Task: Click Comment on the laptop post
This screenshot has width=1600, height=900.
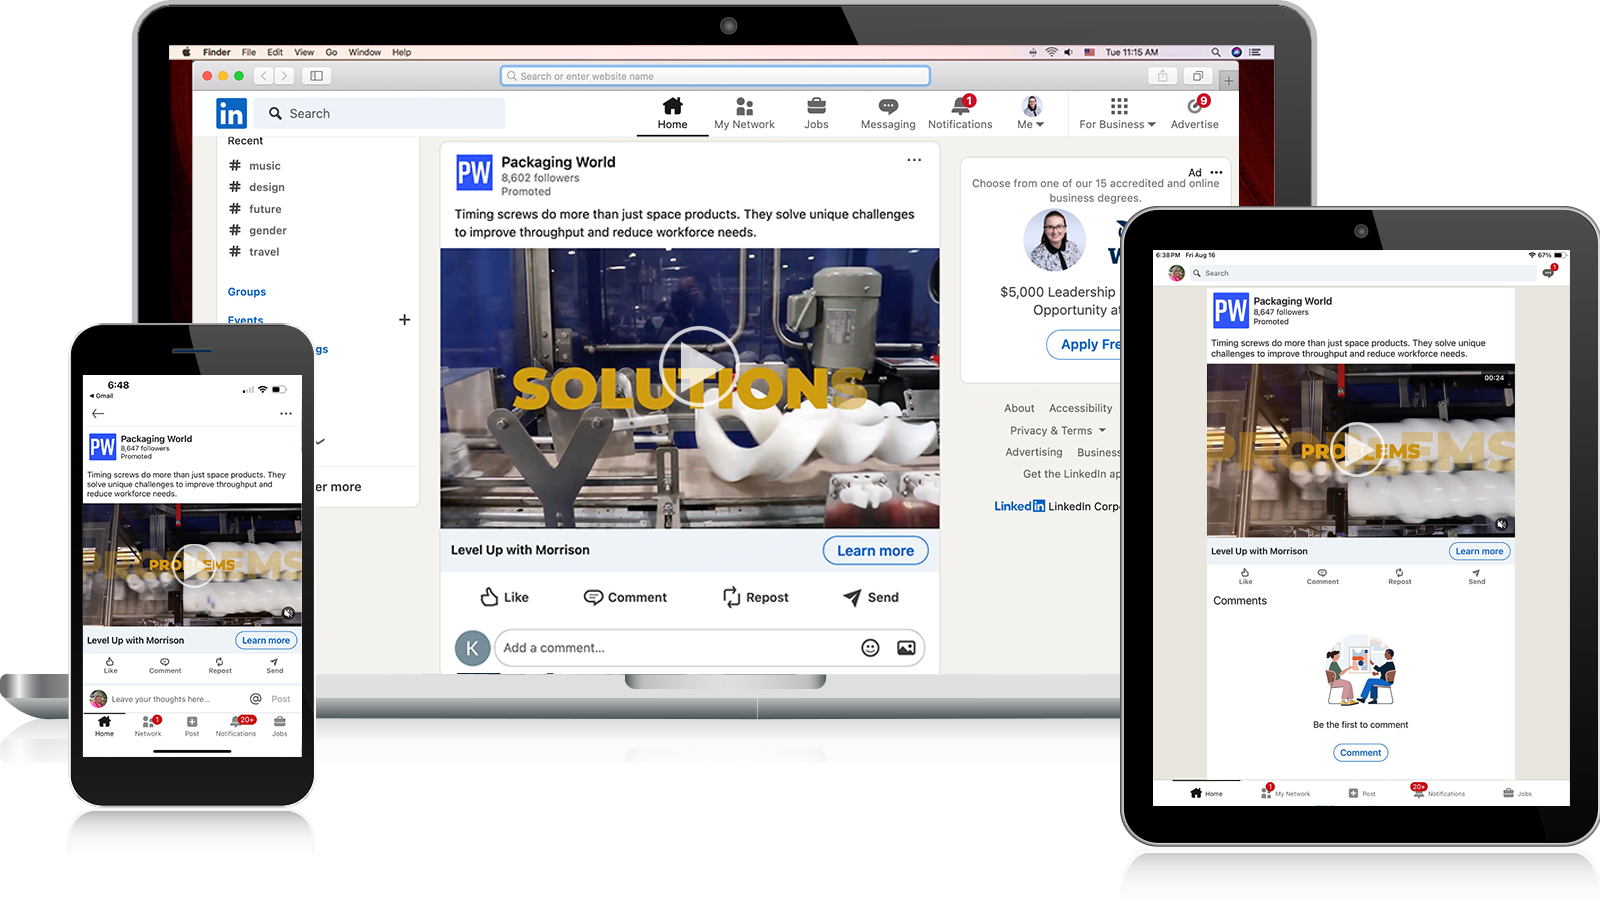Action: (625, 597)
